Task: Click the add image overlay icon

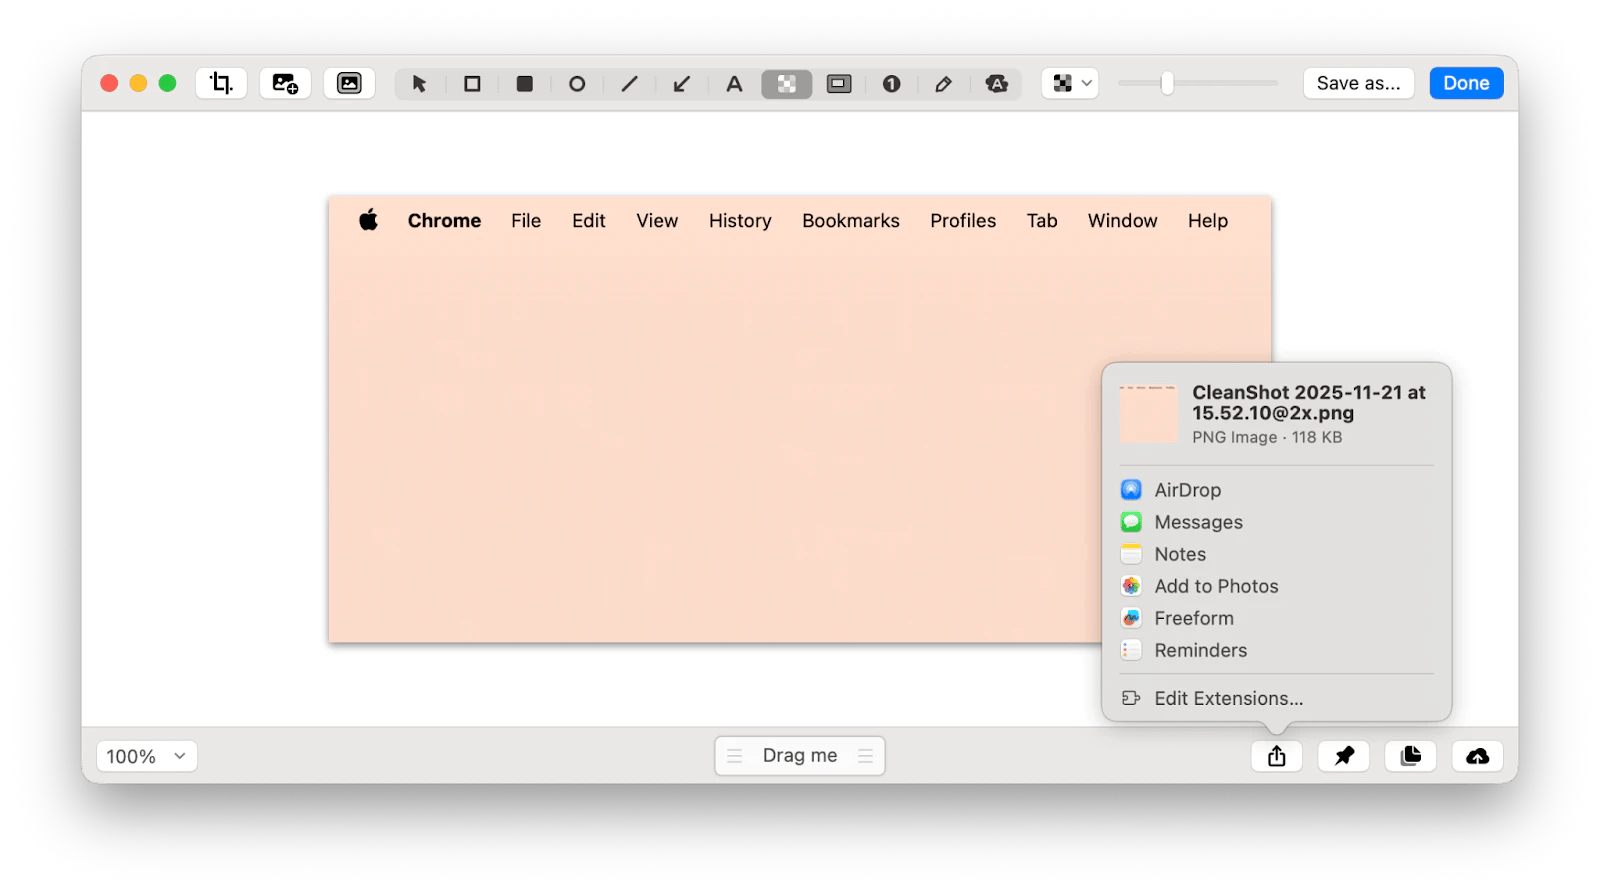Action: [x=285, y=83]
